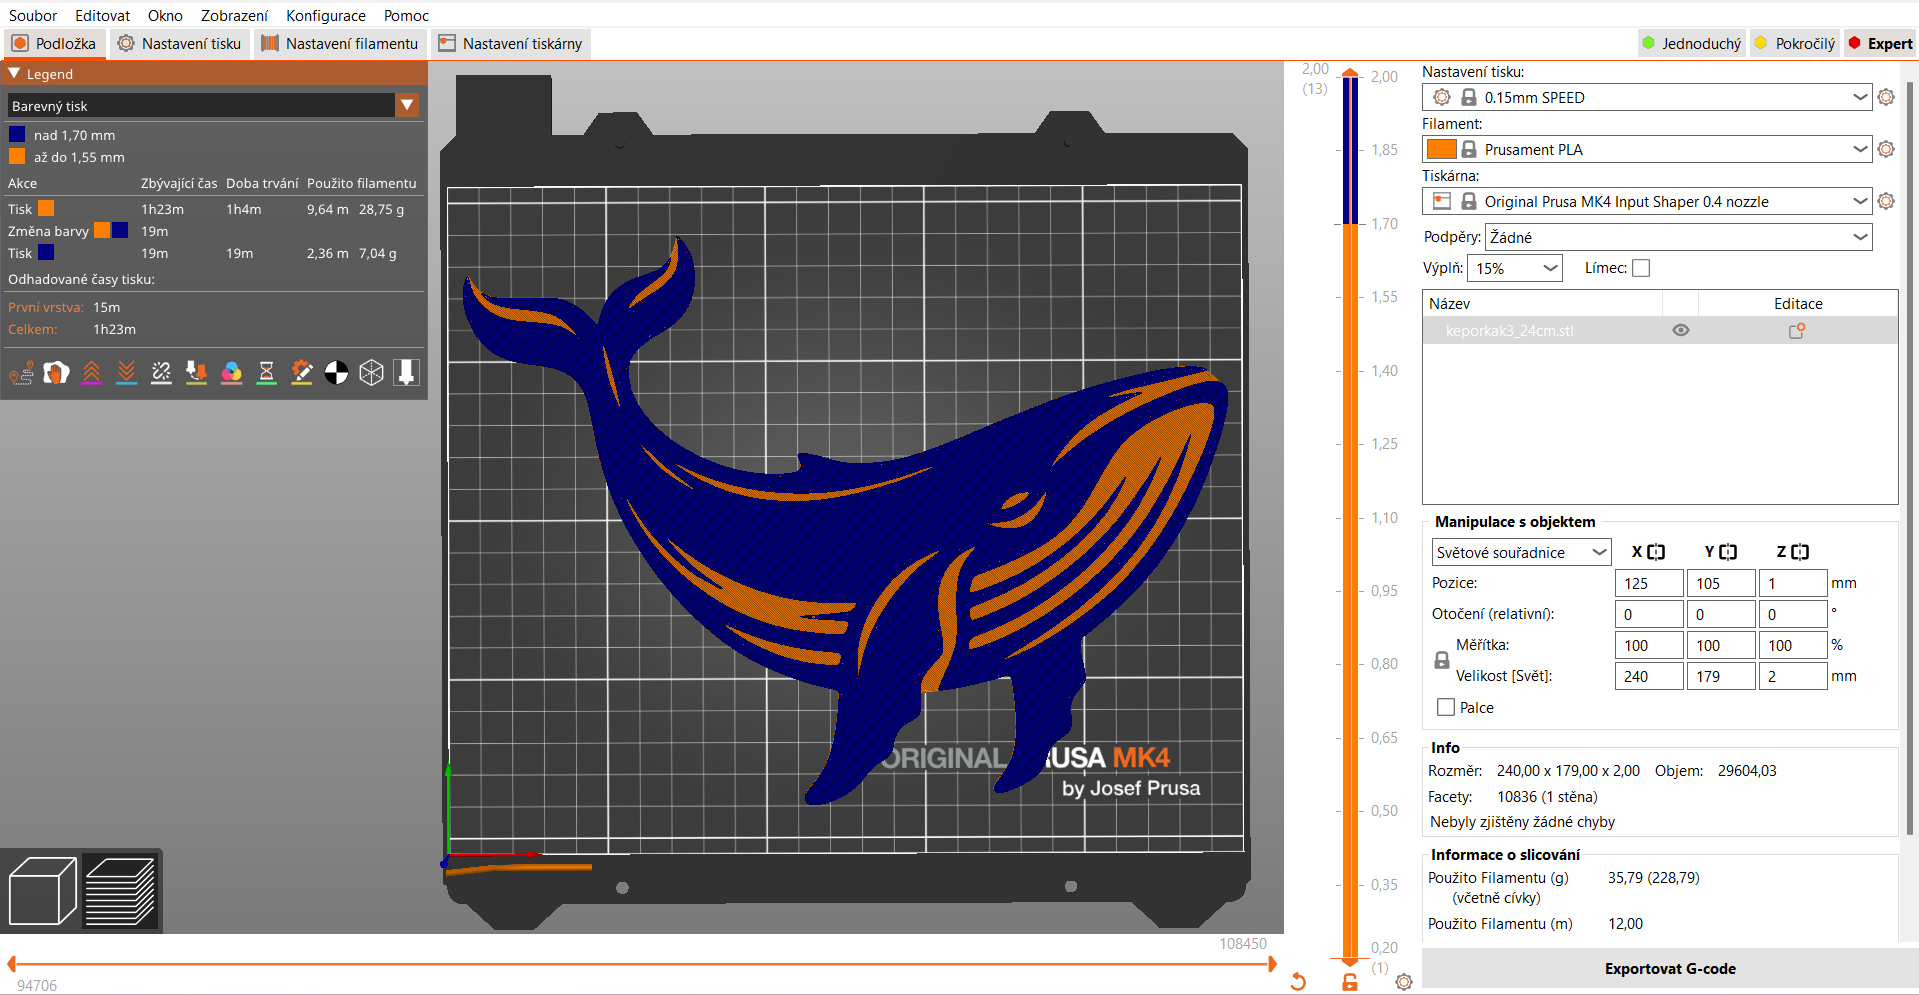The height and width of the screenshot is (995, 1919).
Task: Click Otočení Z rotation field
Action: 1793,614
